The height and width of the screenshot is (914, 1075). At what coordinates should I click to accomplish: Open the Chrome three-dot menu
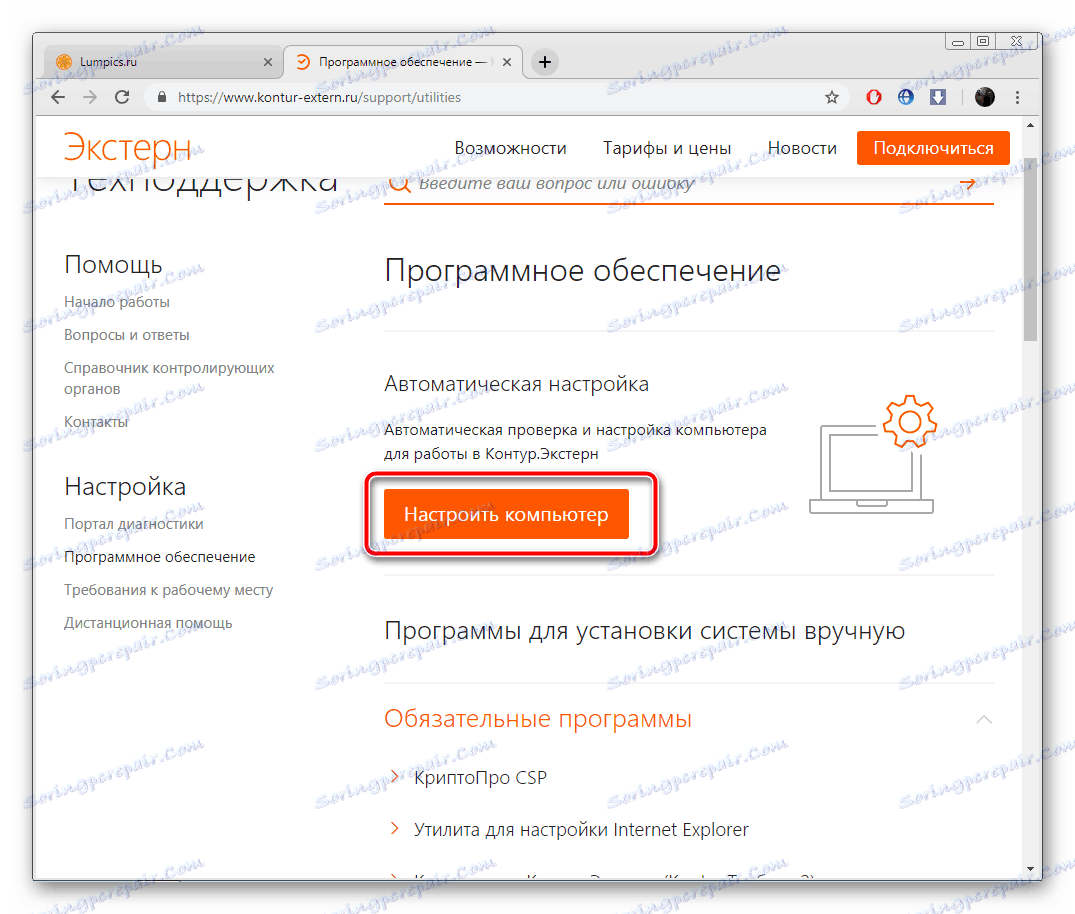click(x=1017, y=97)
